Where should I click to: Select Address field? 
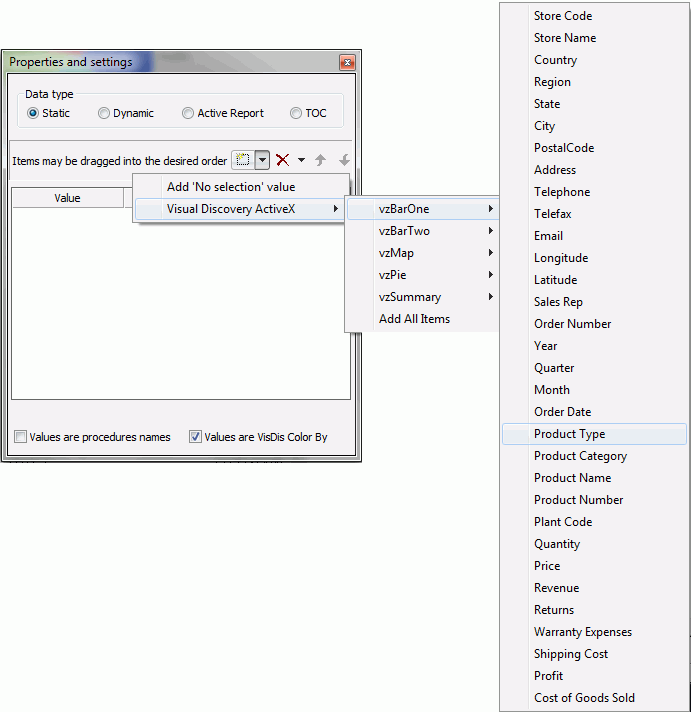594,170
